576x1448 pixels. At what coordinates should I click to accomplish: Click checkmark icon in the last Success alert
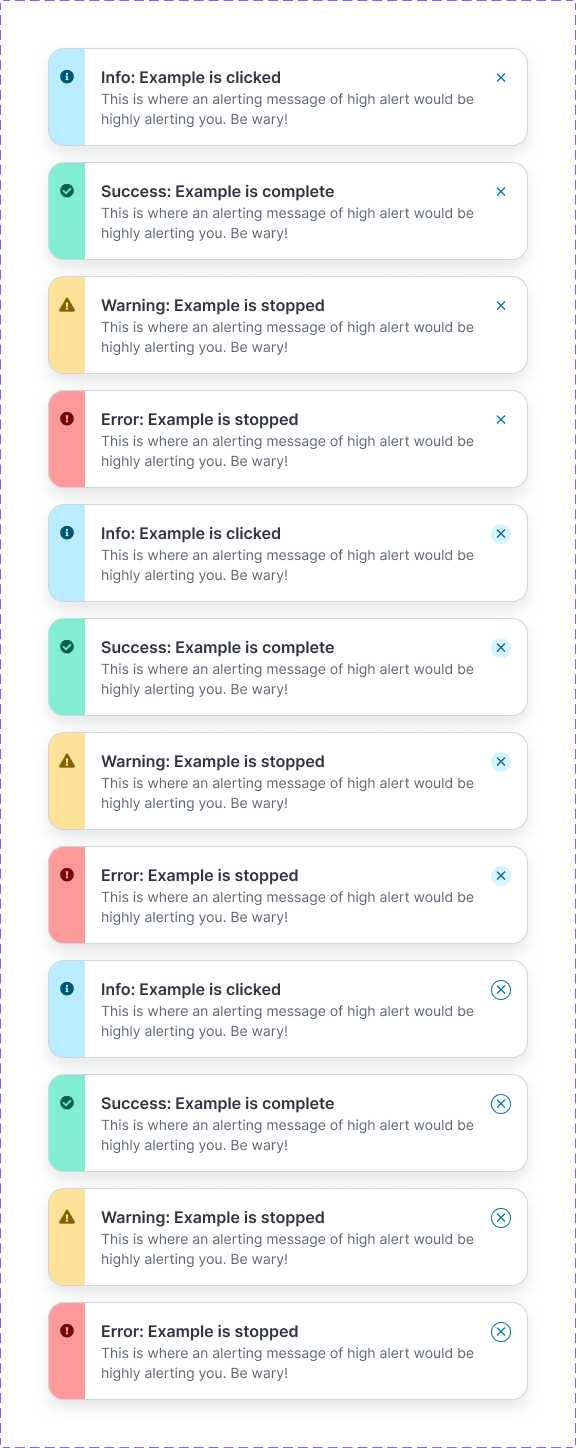pyautogui.click(x=67, y=1102)
